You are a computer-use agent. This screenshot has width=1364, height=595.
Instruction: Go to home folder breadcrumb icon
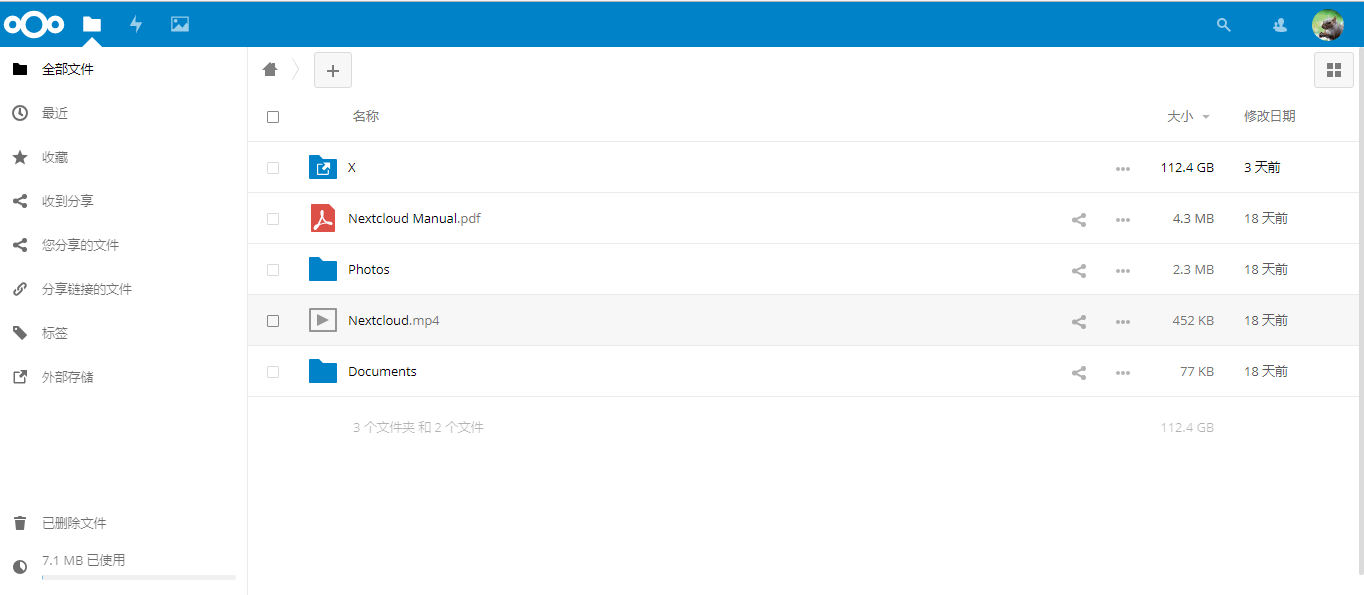(270, 69)
